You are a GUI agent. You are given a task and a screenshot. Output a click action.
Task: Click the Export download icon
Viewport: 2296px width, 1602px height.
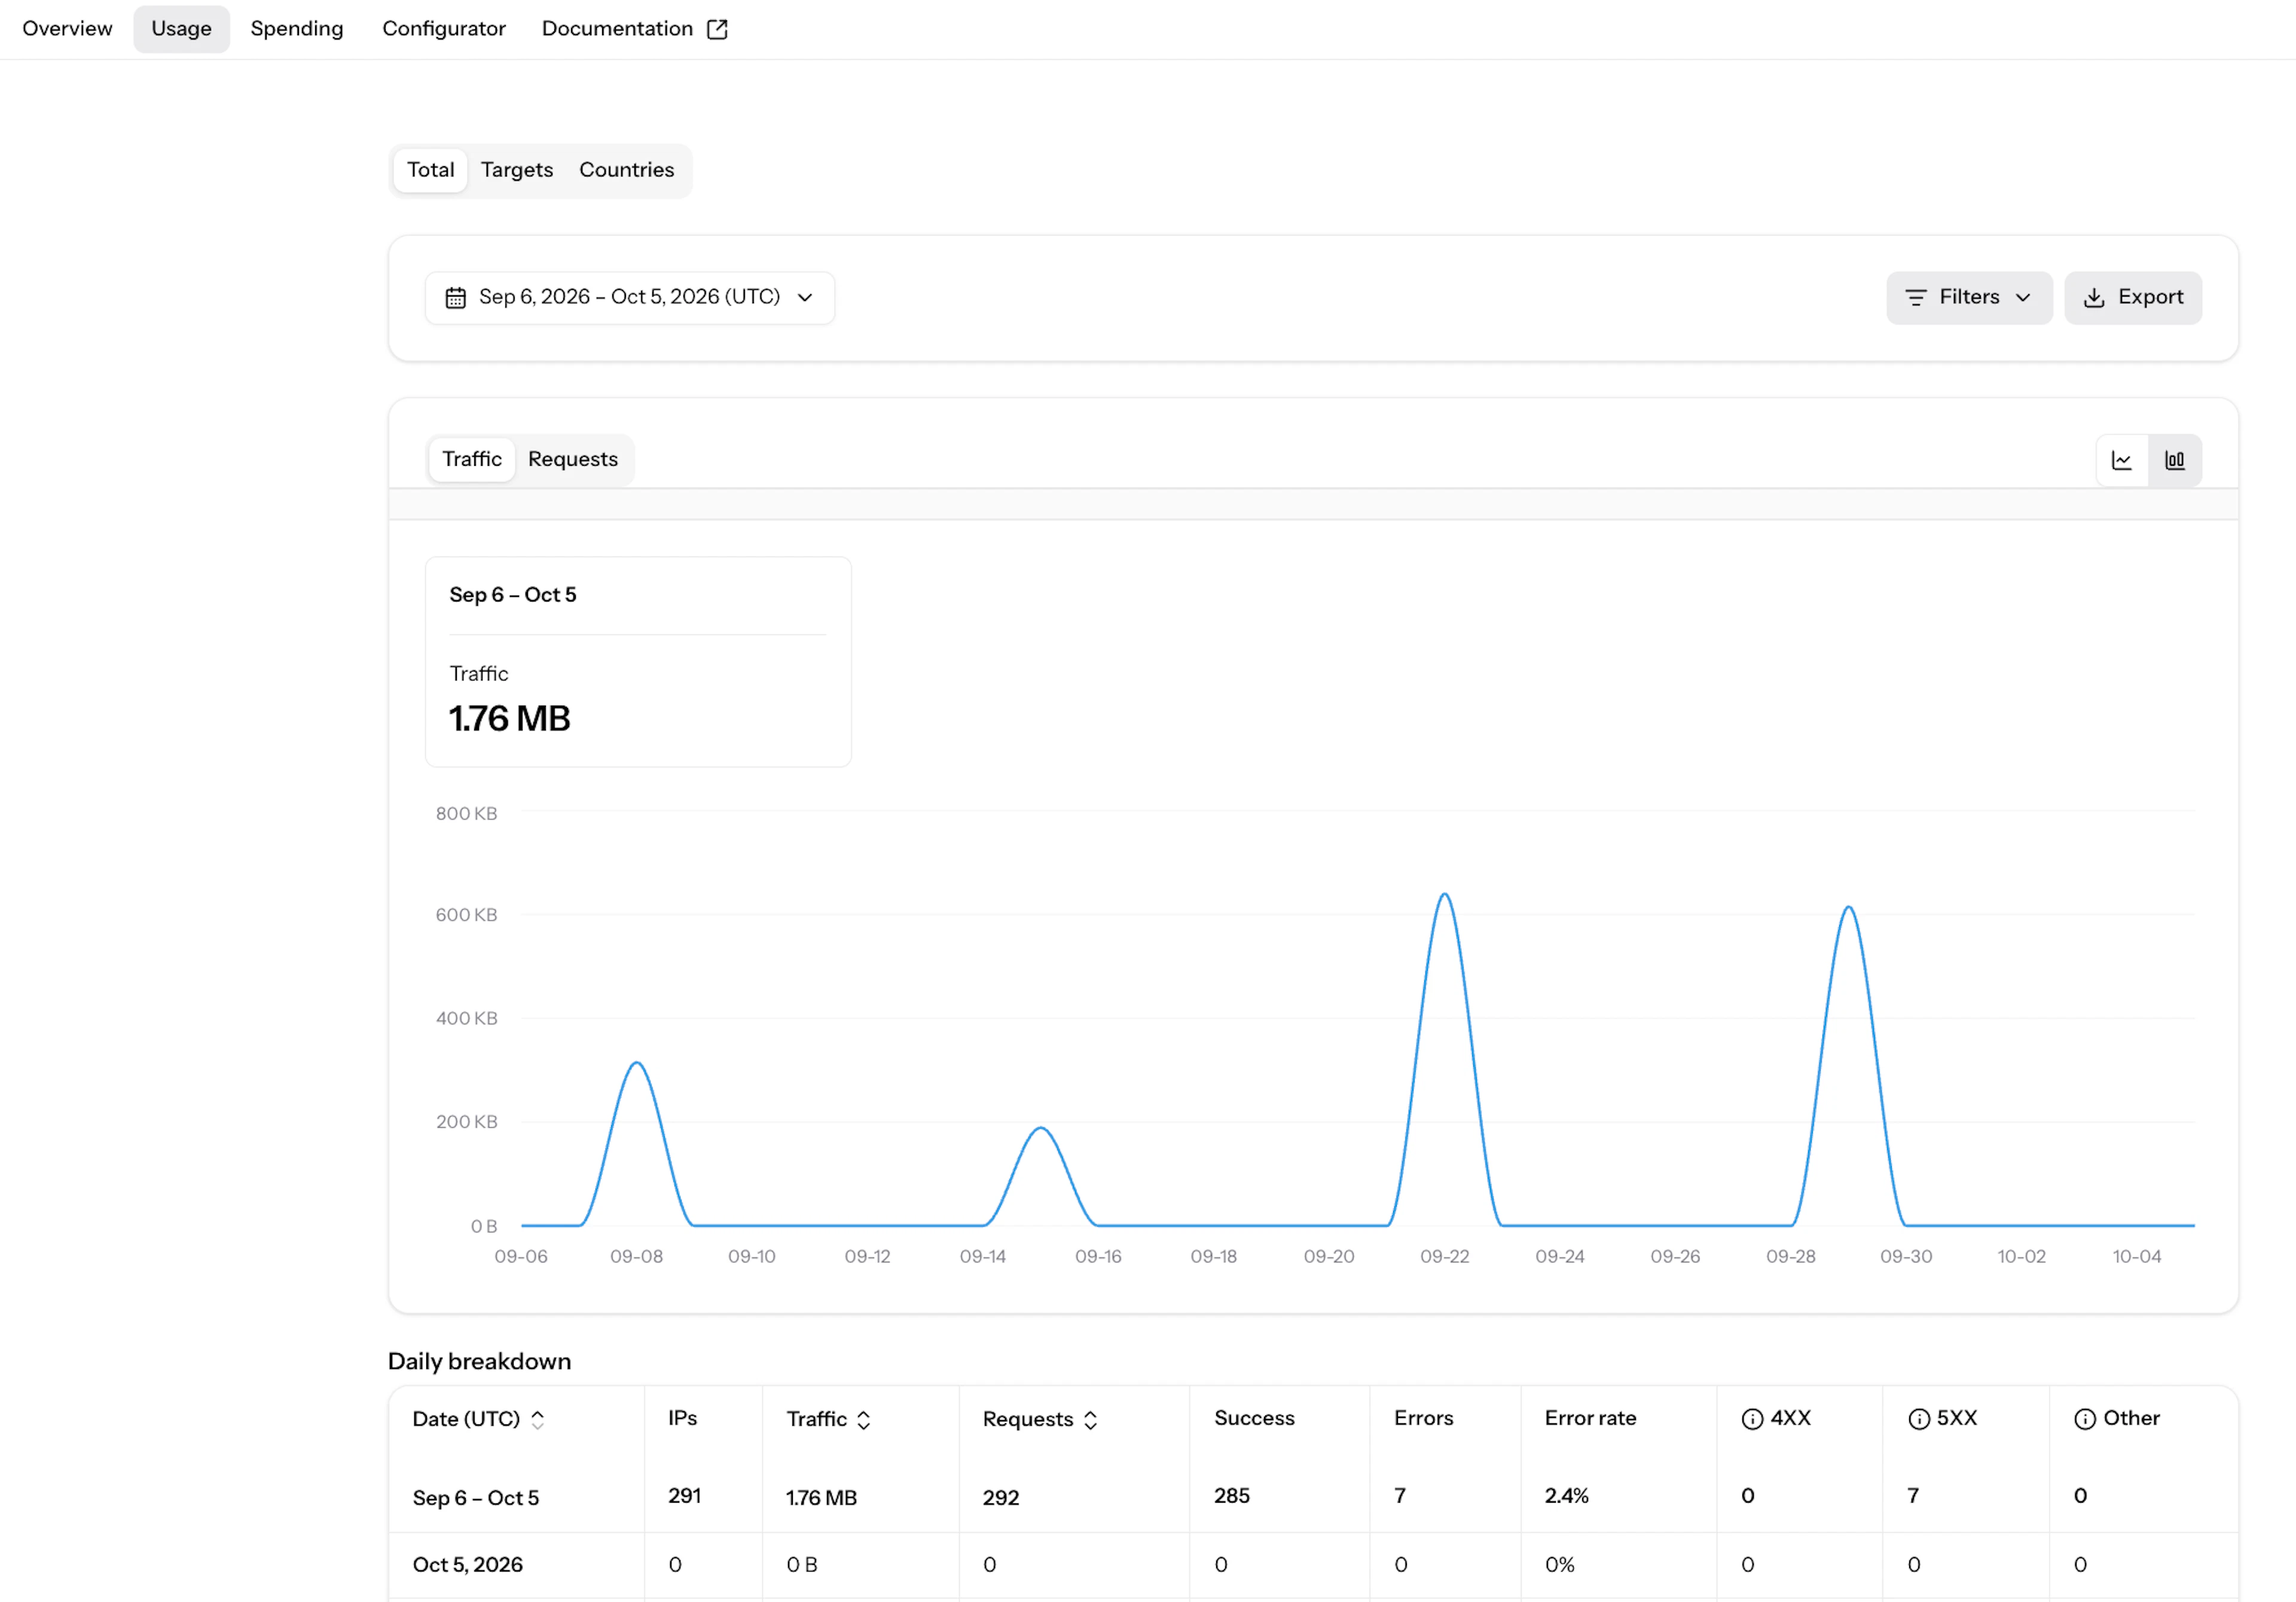point(2094,298)
